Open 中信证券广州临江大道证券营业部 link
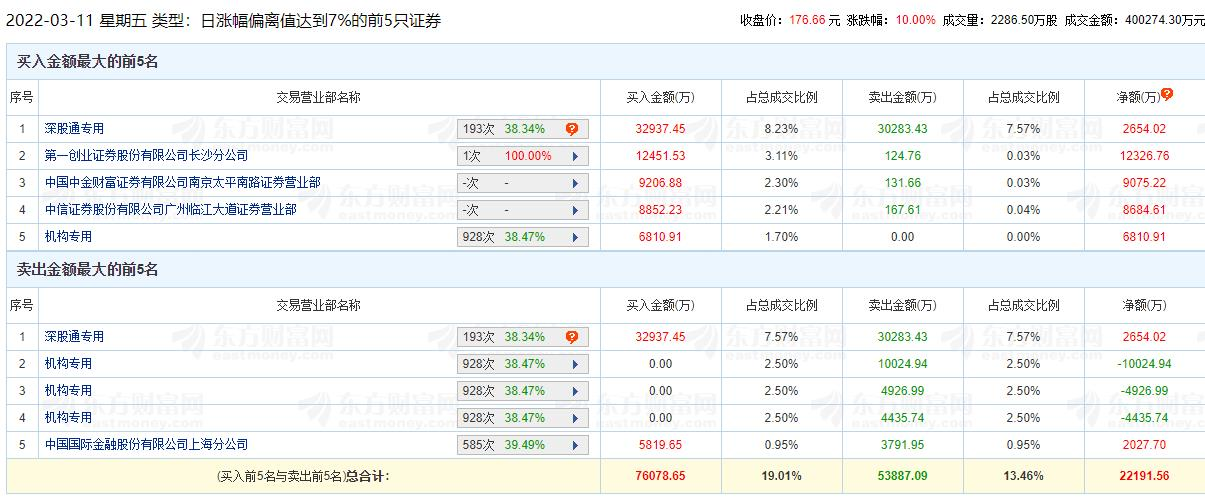 [170, 210]
